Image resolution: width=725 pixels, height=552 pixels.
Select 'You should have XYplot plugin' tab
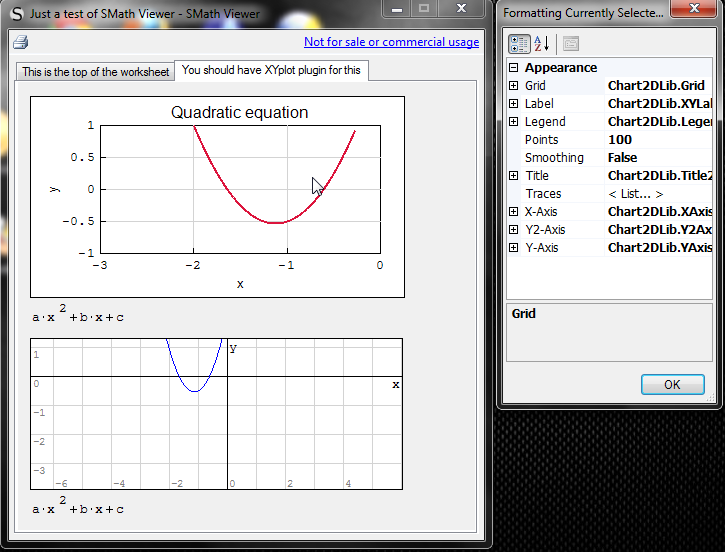271,70
